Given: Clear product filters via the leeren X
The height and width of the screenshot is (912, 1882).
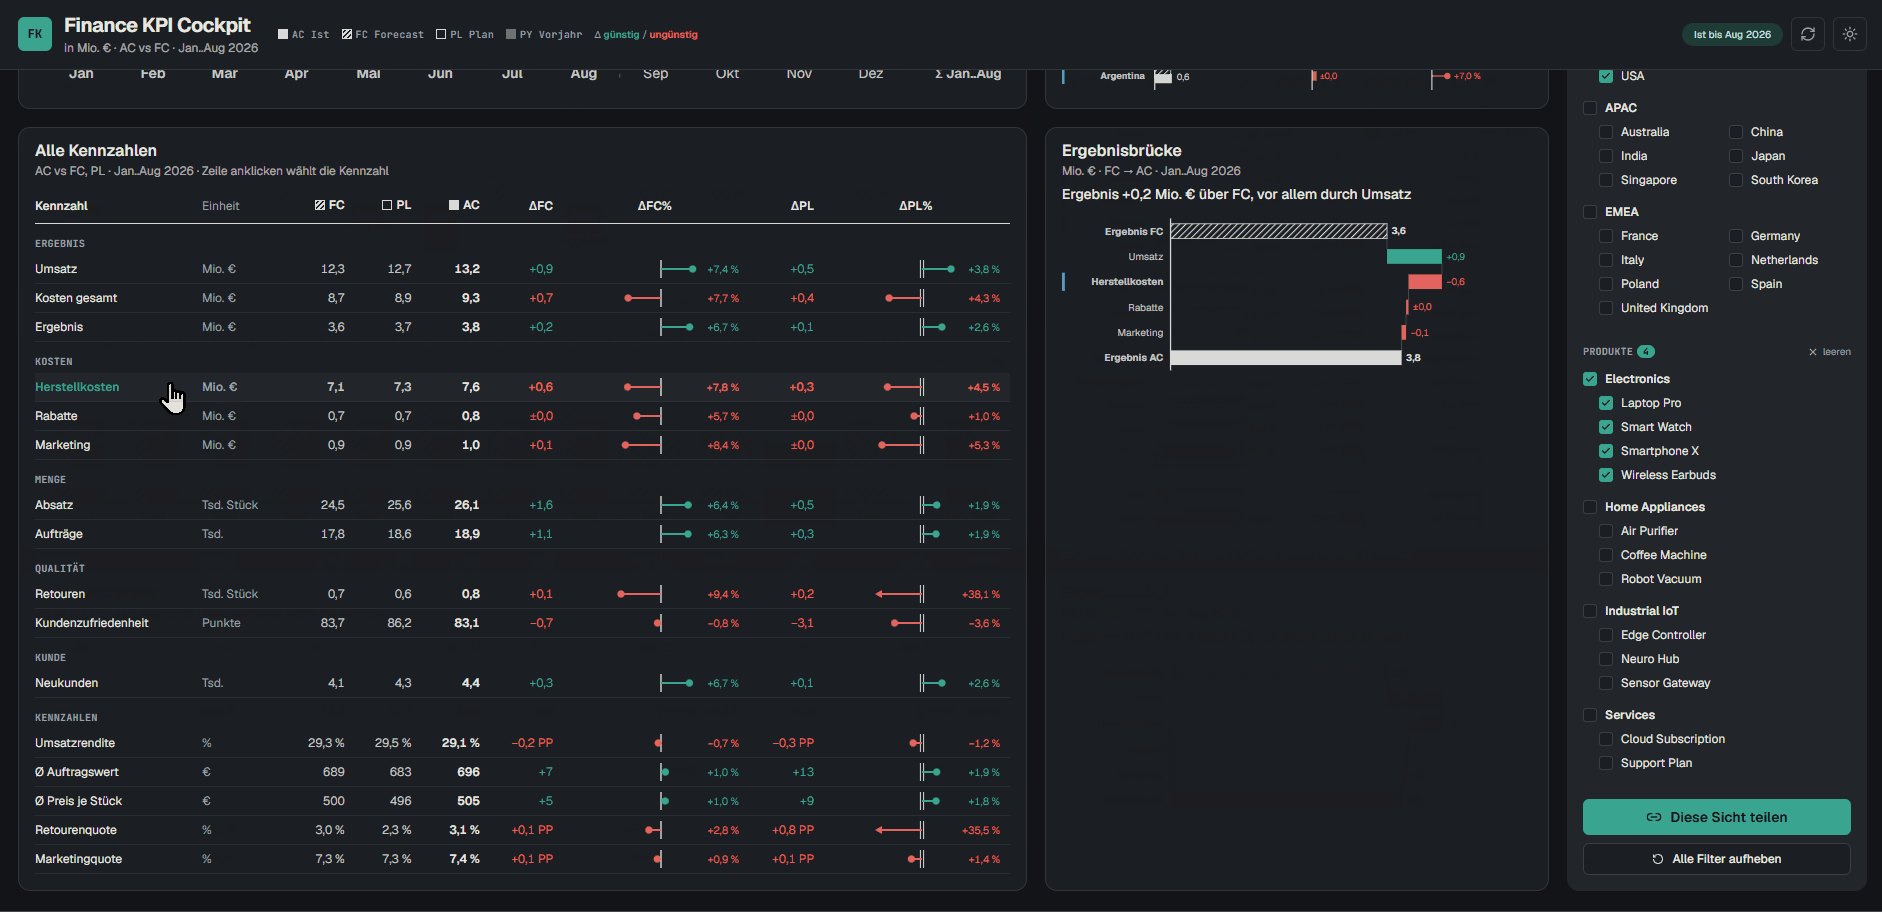Looking at the screenshot, I should pyautogui.click(x=1830, y=352).
